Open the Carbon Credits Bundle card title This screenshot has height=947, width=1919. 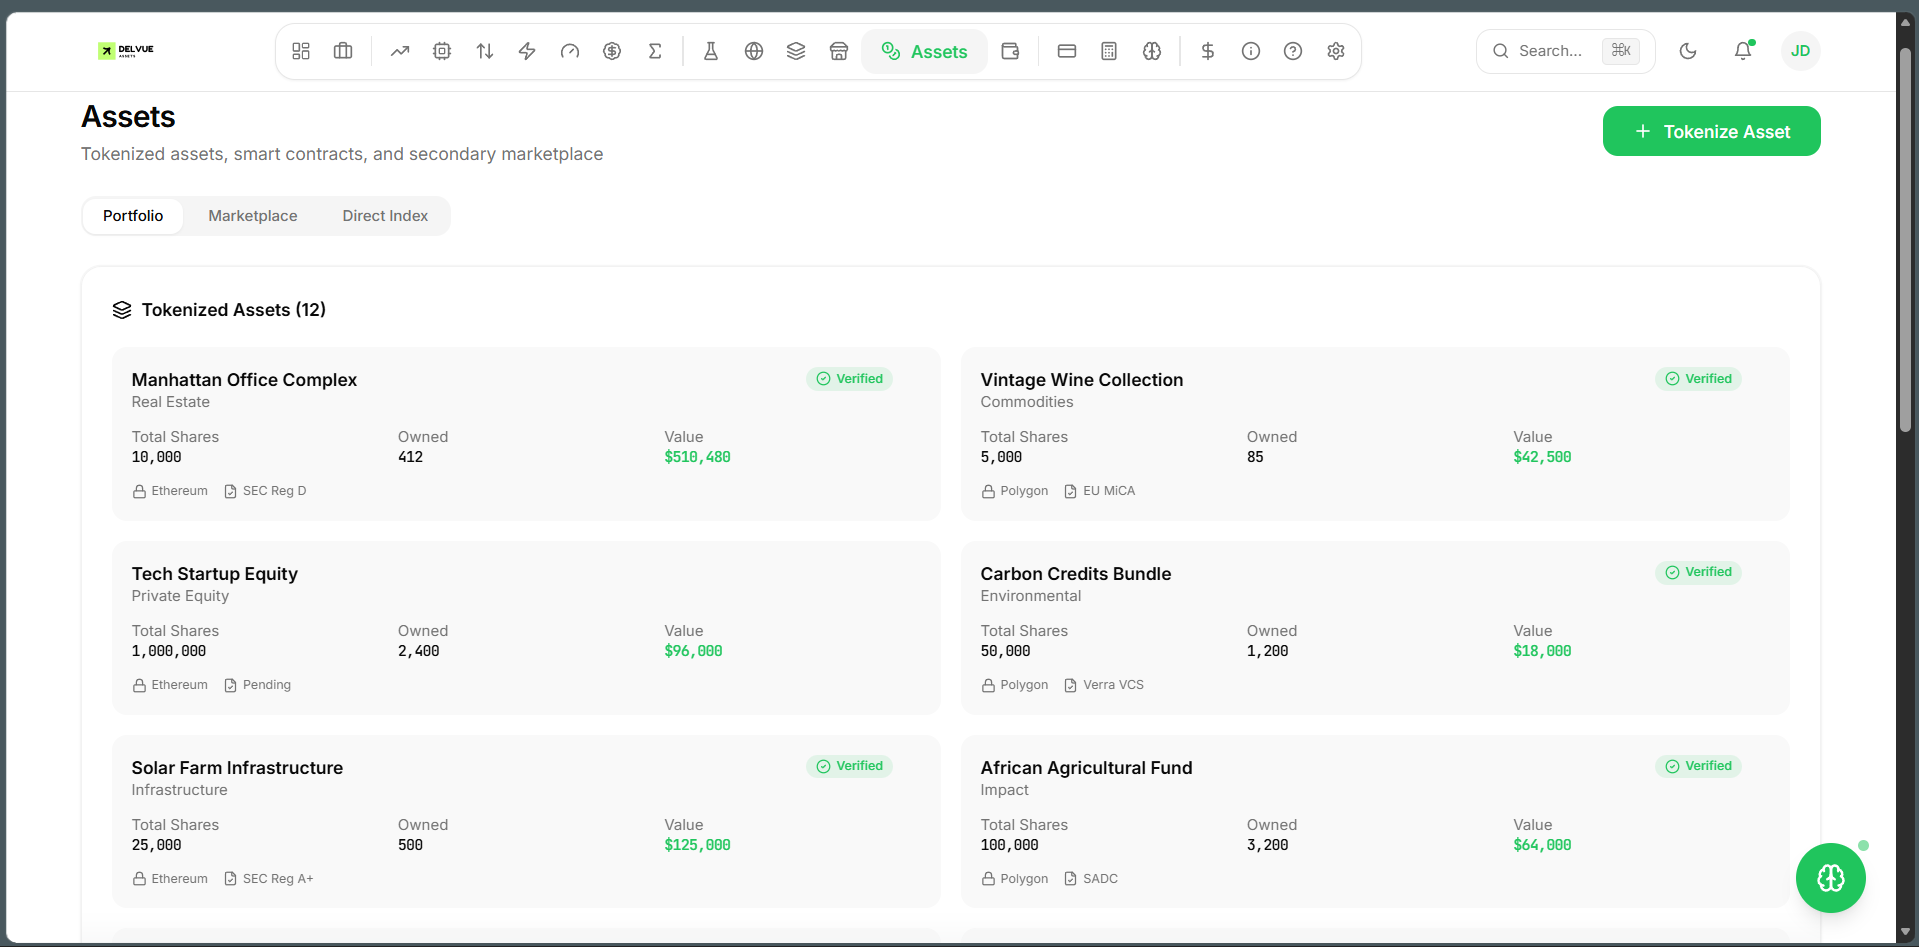coord(1075,574)
